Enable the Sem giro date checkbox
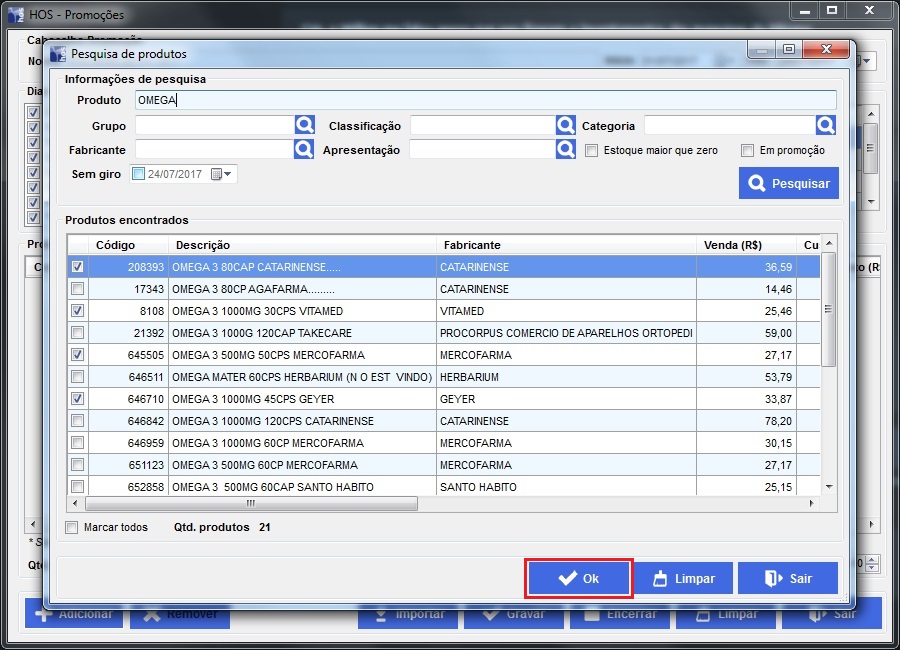 pyautogui.click(x=139, y=174)
